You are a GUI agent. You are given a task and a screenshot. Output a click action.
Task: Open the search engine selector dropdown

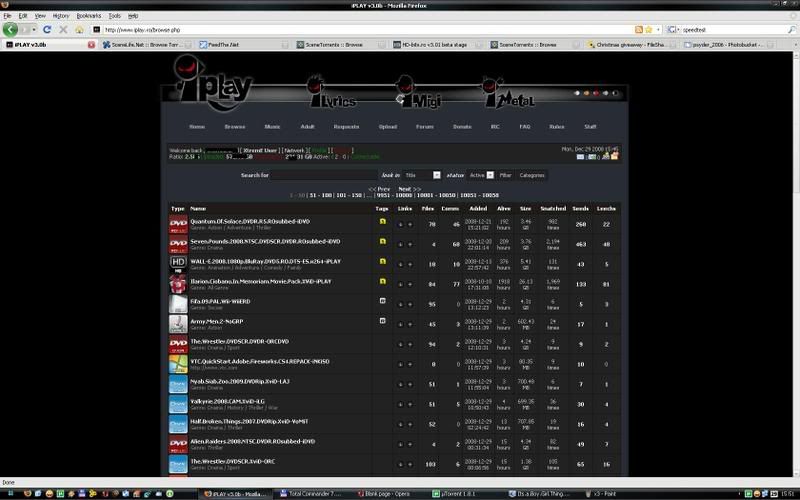coord(673,30)
